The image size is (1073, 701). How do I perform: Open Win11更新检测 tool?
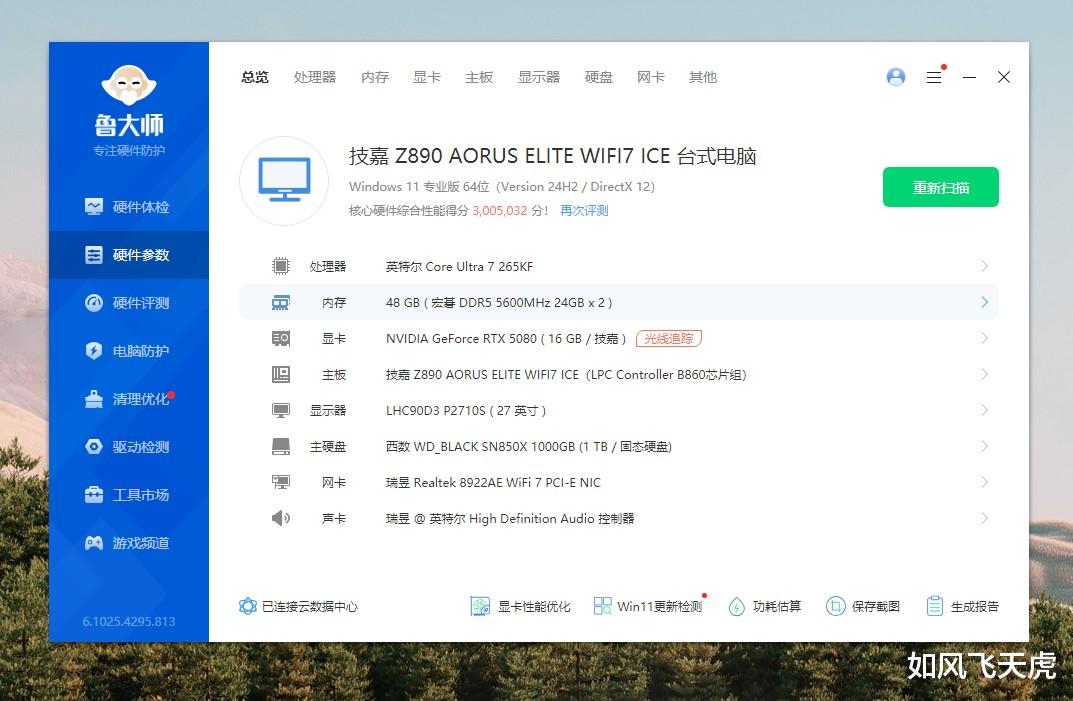(x=648, y=607)
